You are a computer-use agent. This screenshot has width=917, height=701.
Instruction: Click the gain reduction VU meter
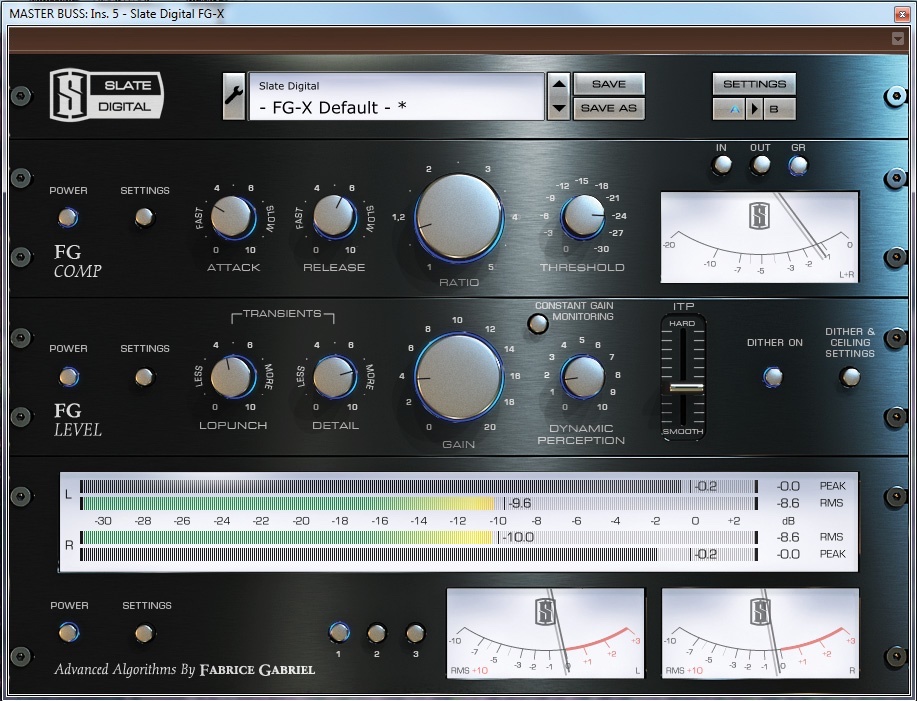pyautogui.click(x=760, y=237)
